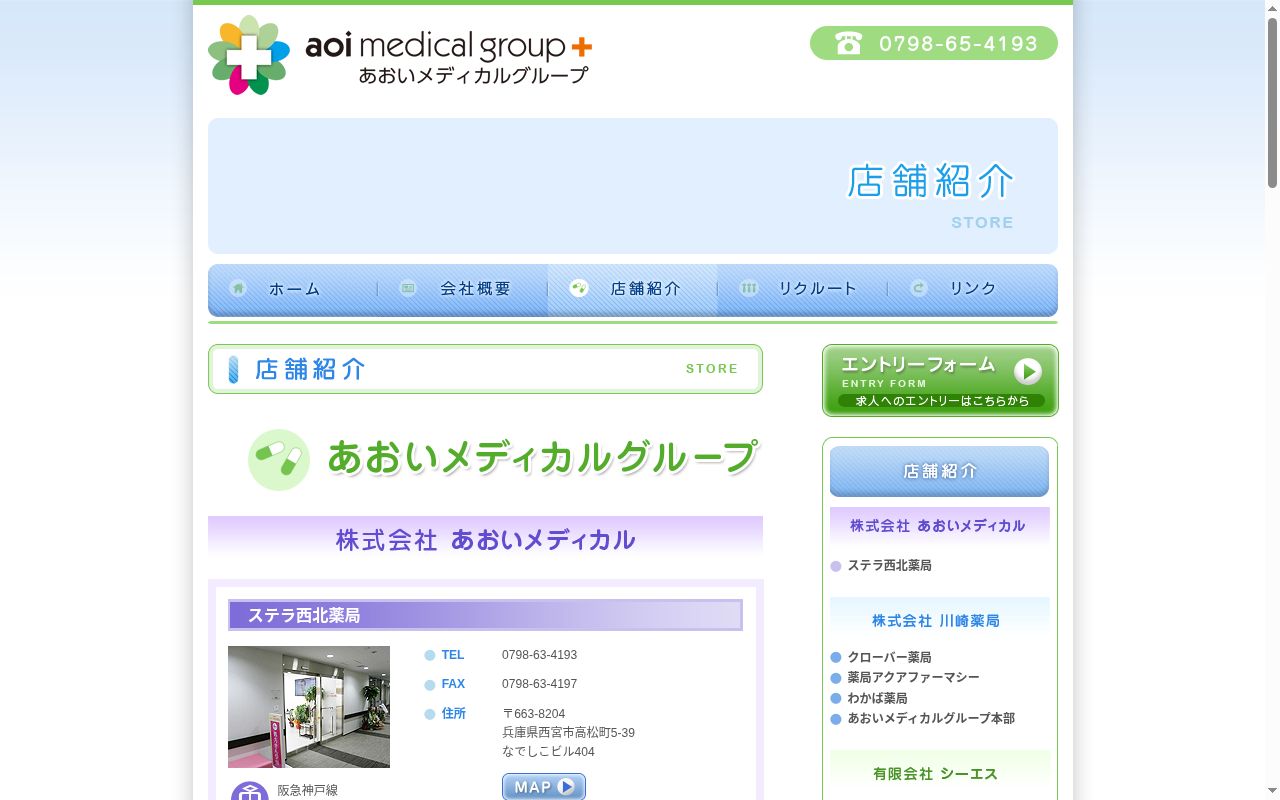1280x800 pixels.
Task: Click the MAP button
Action: click(x=544, y=787)
